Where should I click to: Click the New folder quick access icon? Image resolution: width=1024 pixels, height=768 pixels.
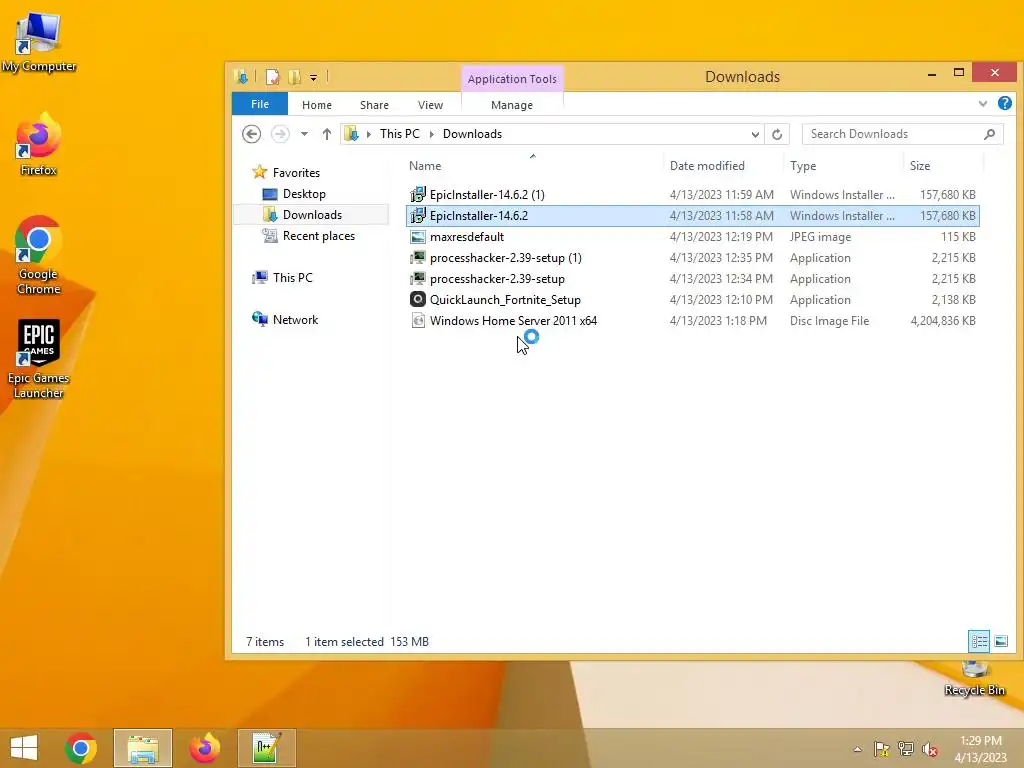click(x=295, y=77)
